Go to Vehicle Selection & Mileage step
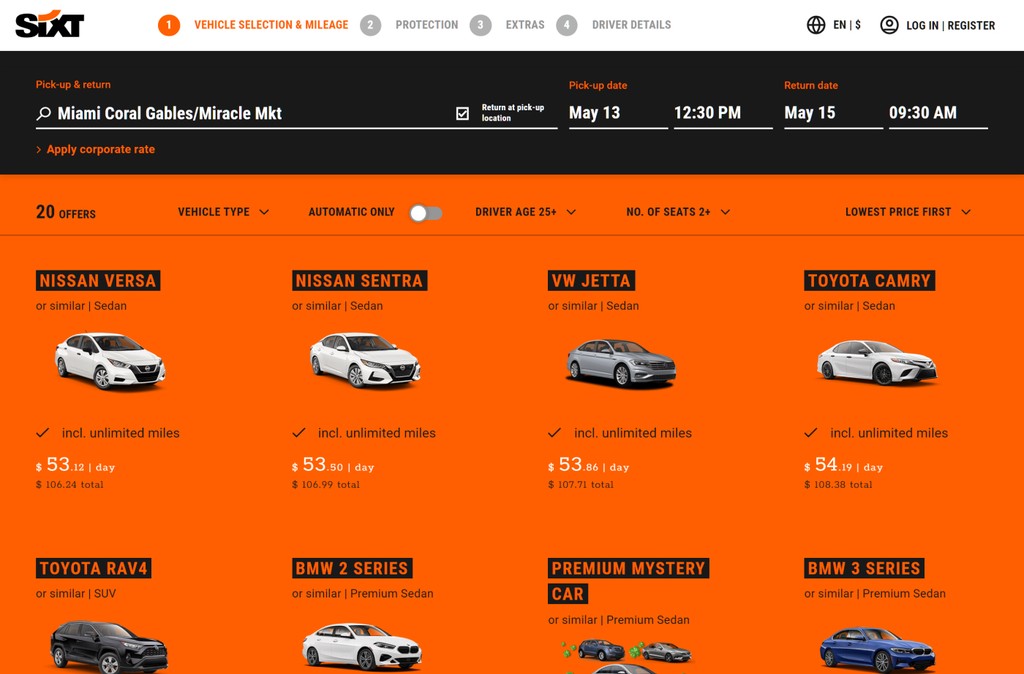Screen dimensions: 1024x674 coord(271,25)
